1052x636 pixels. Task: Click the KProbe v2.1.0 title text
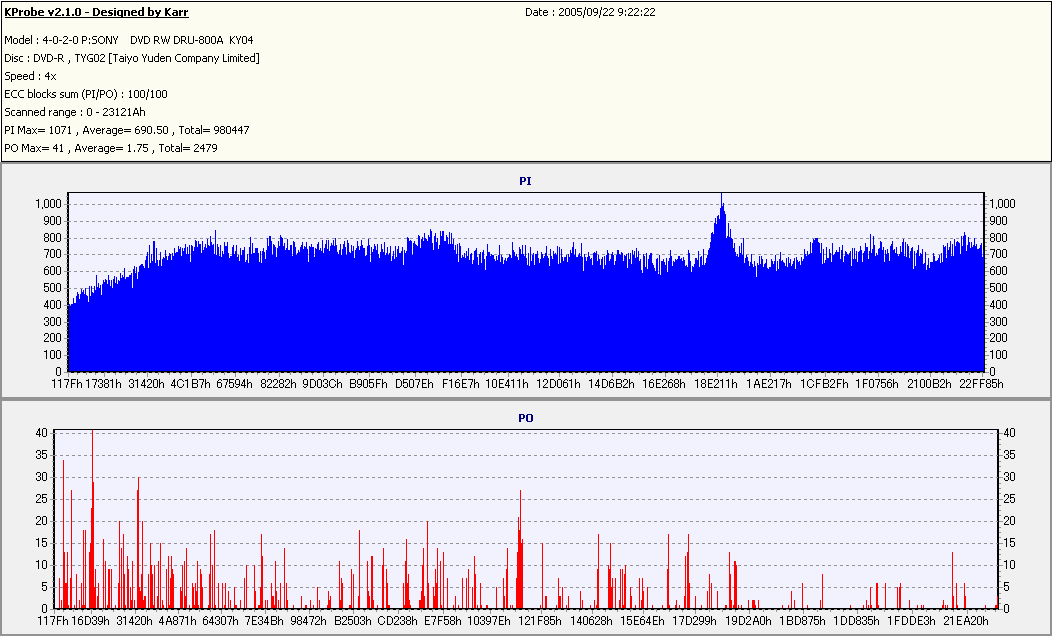pyautogui.click(x=96, y=12)
